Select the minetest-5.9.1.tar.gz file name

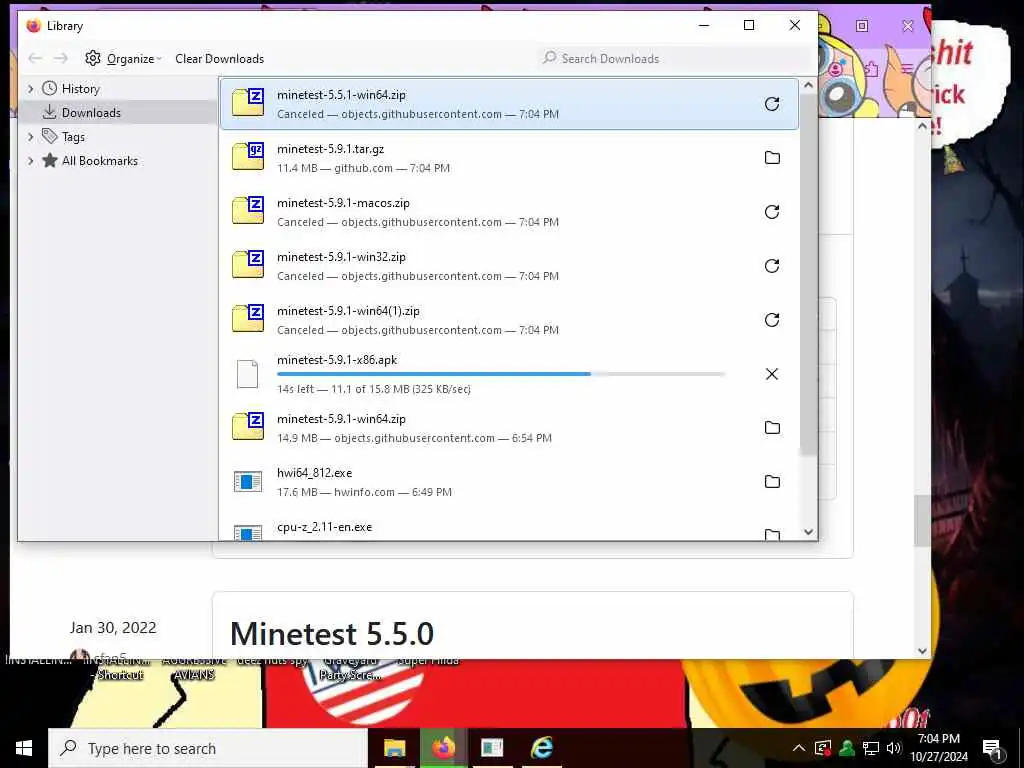click(x=330, y=149)
